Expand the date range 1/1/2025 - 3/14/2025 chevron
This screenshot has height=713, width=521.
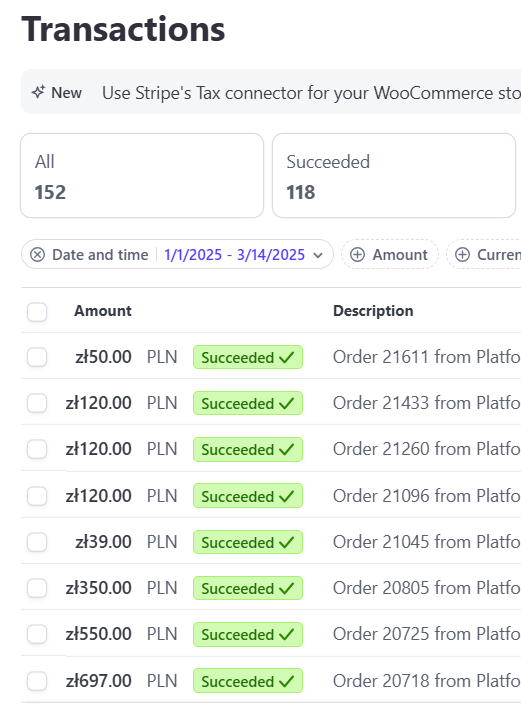318,255
